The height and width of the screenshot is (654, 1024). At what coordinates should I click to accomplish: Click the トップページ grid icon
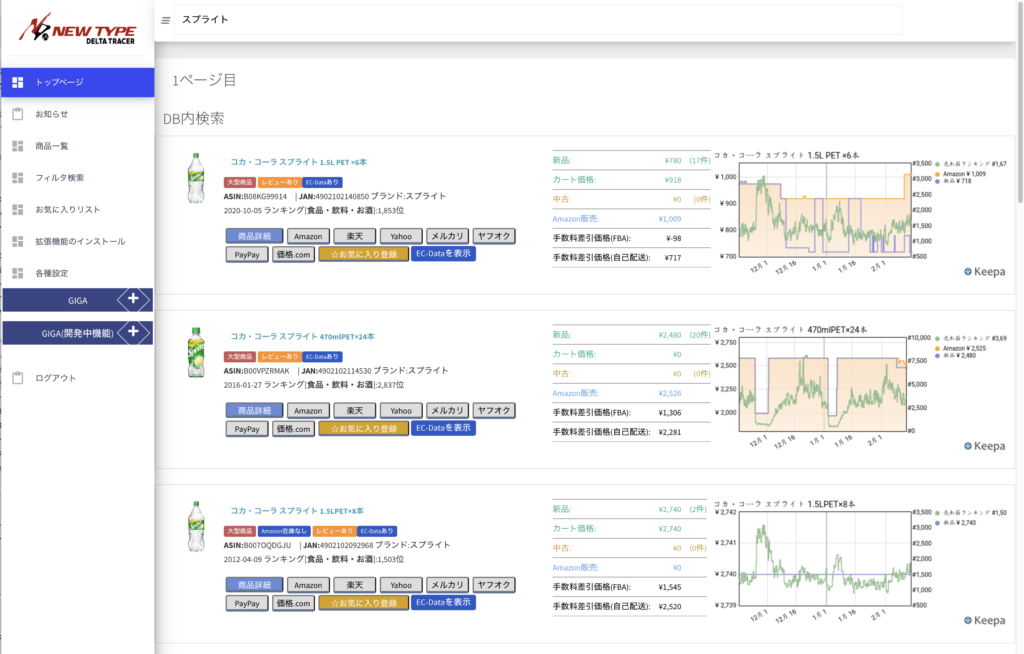[18, 82]
